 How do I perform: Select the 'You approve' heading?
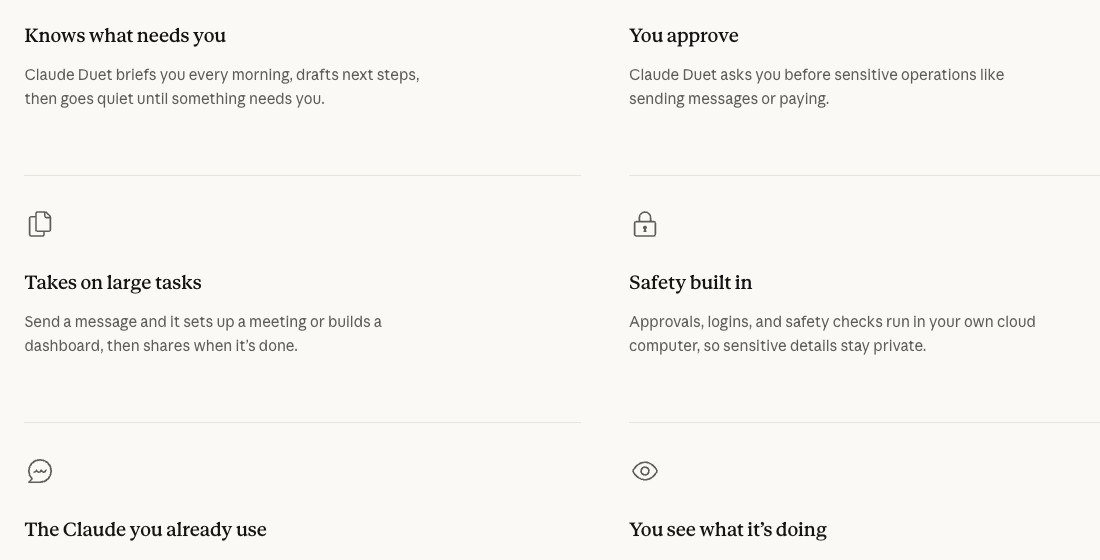(683, 36)
